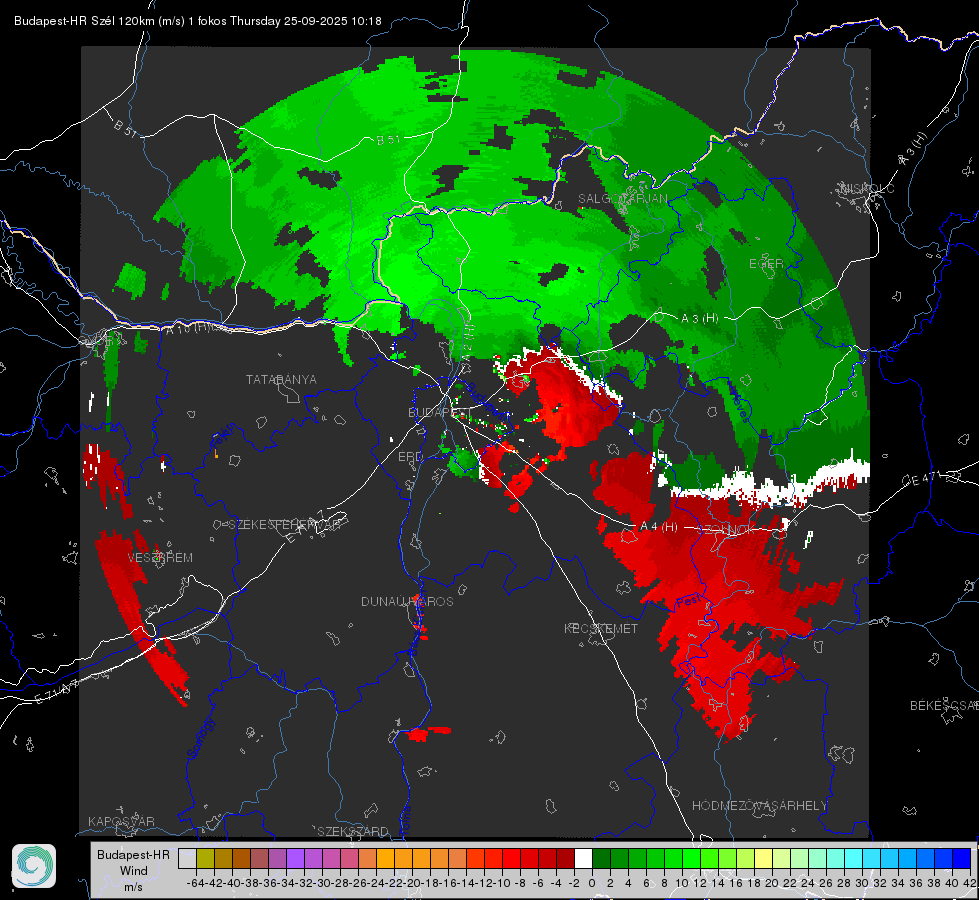This screenshot has width=979, height=900.
Task: Select the VESZPRÉM city label
Action: pyautogui.click(x=160, y=557)
